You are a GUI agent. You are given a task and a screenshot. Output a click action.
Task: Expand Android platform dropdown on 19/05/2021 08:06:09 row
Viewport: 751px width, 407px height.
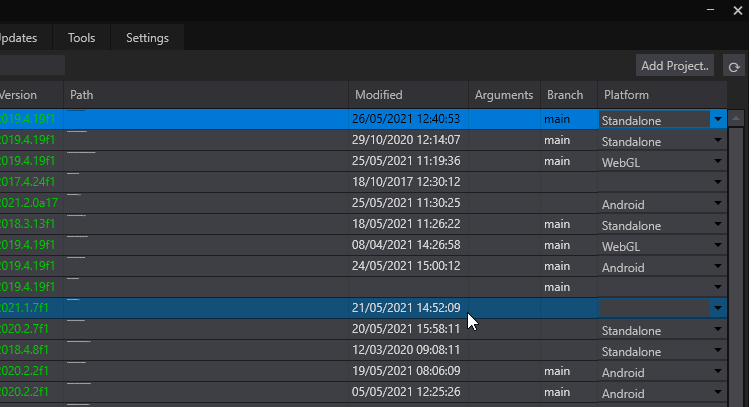pyautogui.click(x=717, y=371)
